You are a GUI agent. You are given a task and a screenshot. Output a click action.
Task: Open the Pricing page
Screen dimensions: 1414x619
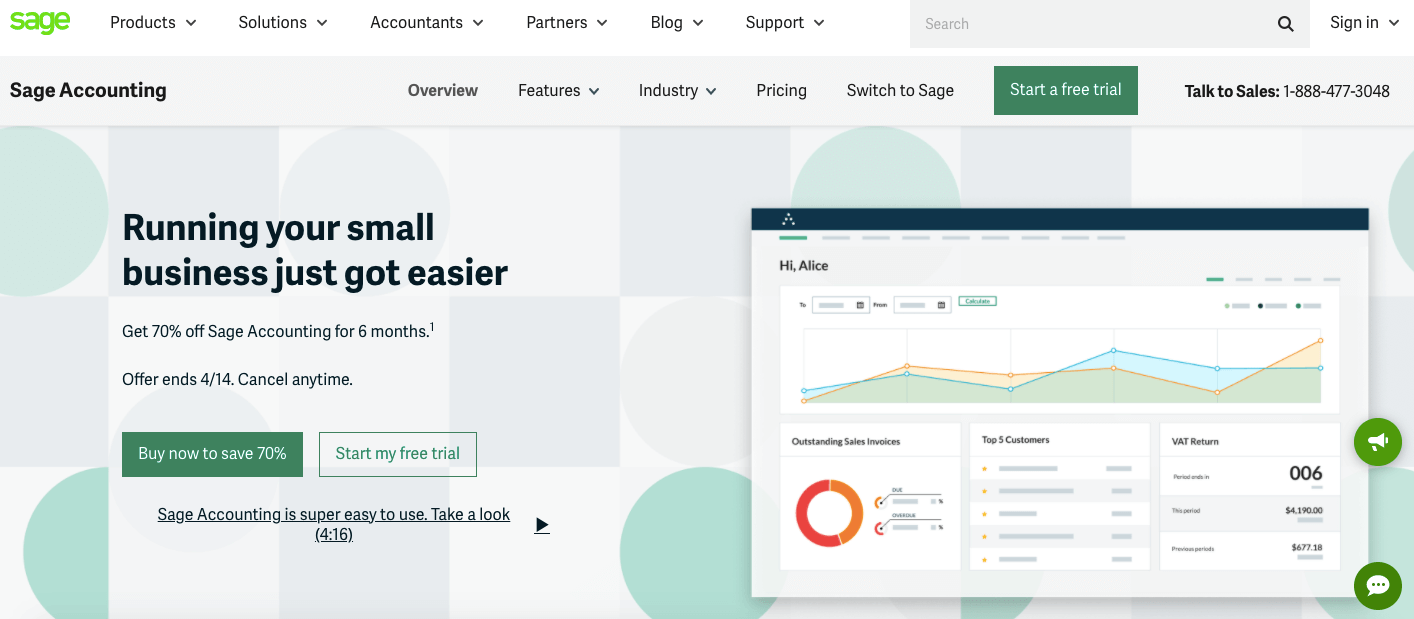click(x=781, y=90)
